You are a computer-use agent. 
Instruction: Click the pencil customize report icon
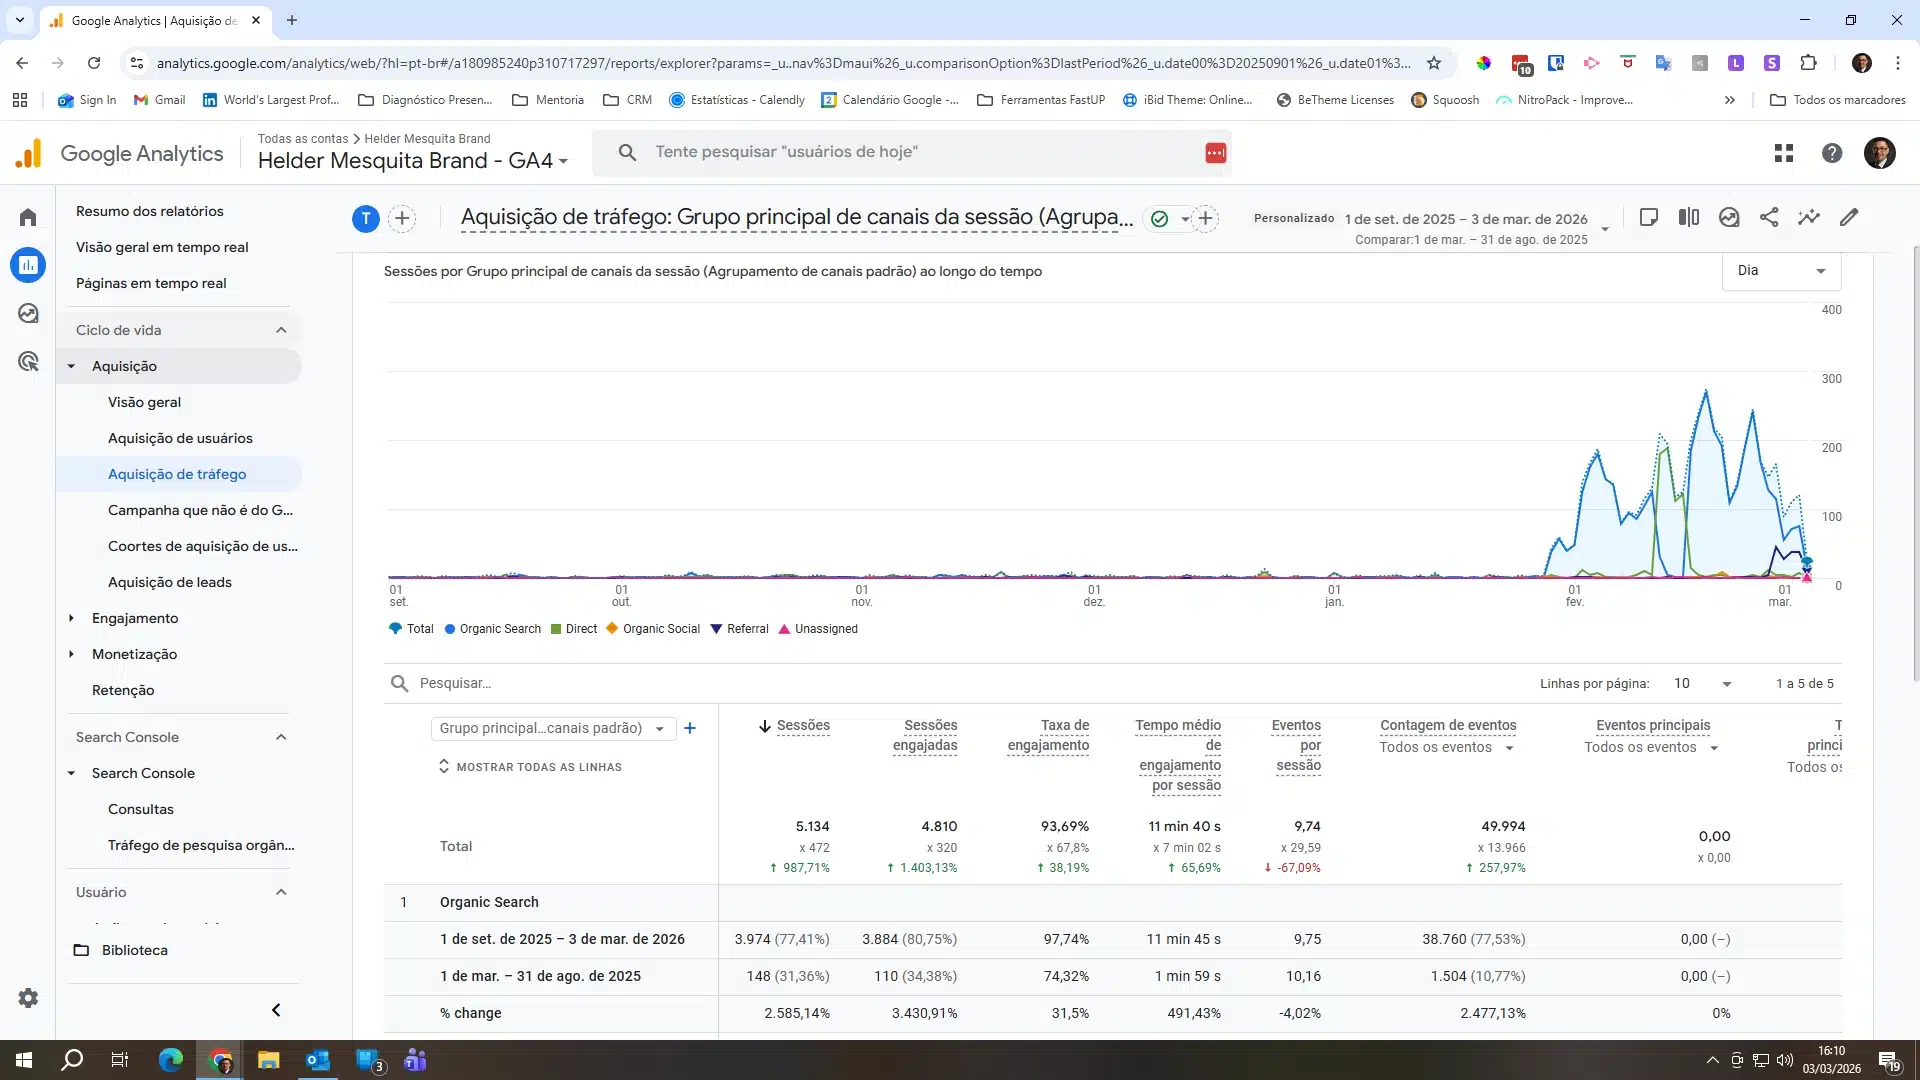point(1849,218)
